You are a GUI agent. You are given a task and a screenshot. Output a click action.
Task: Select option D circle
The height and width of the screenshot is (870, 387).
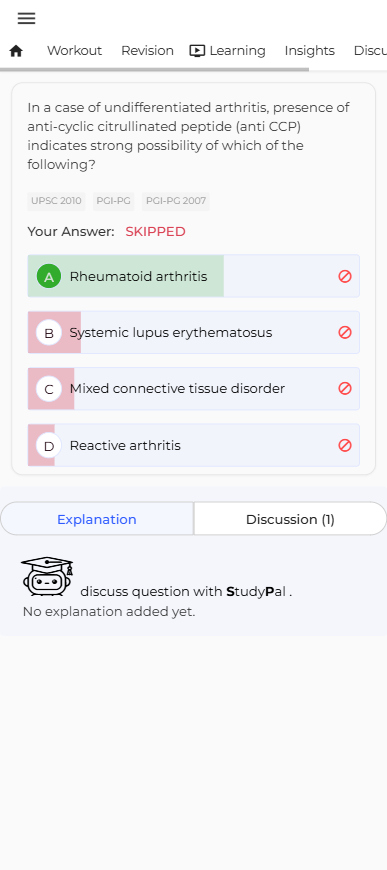click(49, 446)
